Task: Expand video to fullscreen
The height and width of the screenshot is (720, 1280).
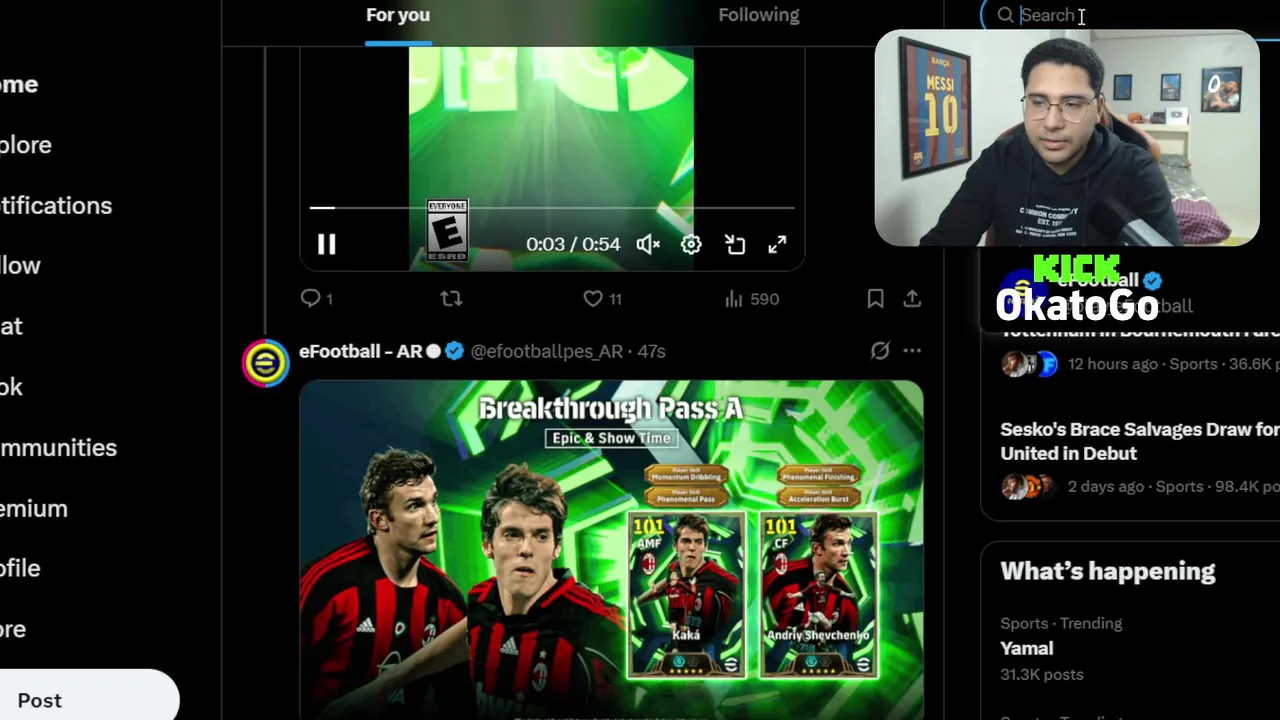Action: click(x=777, y=245)
